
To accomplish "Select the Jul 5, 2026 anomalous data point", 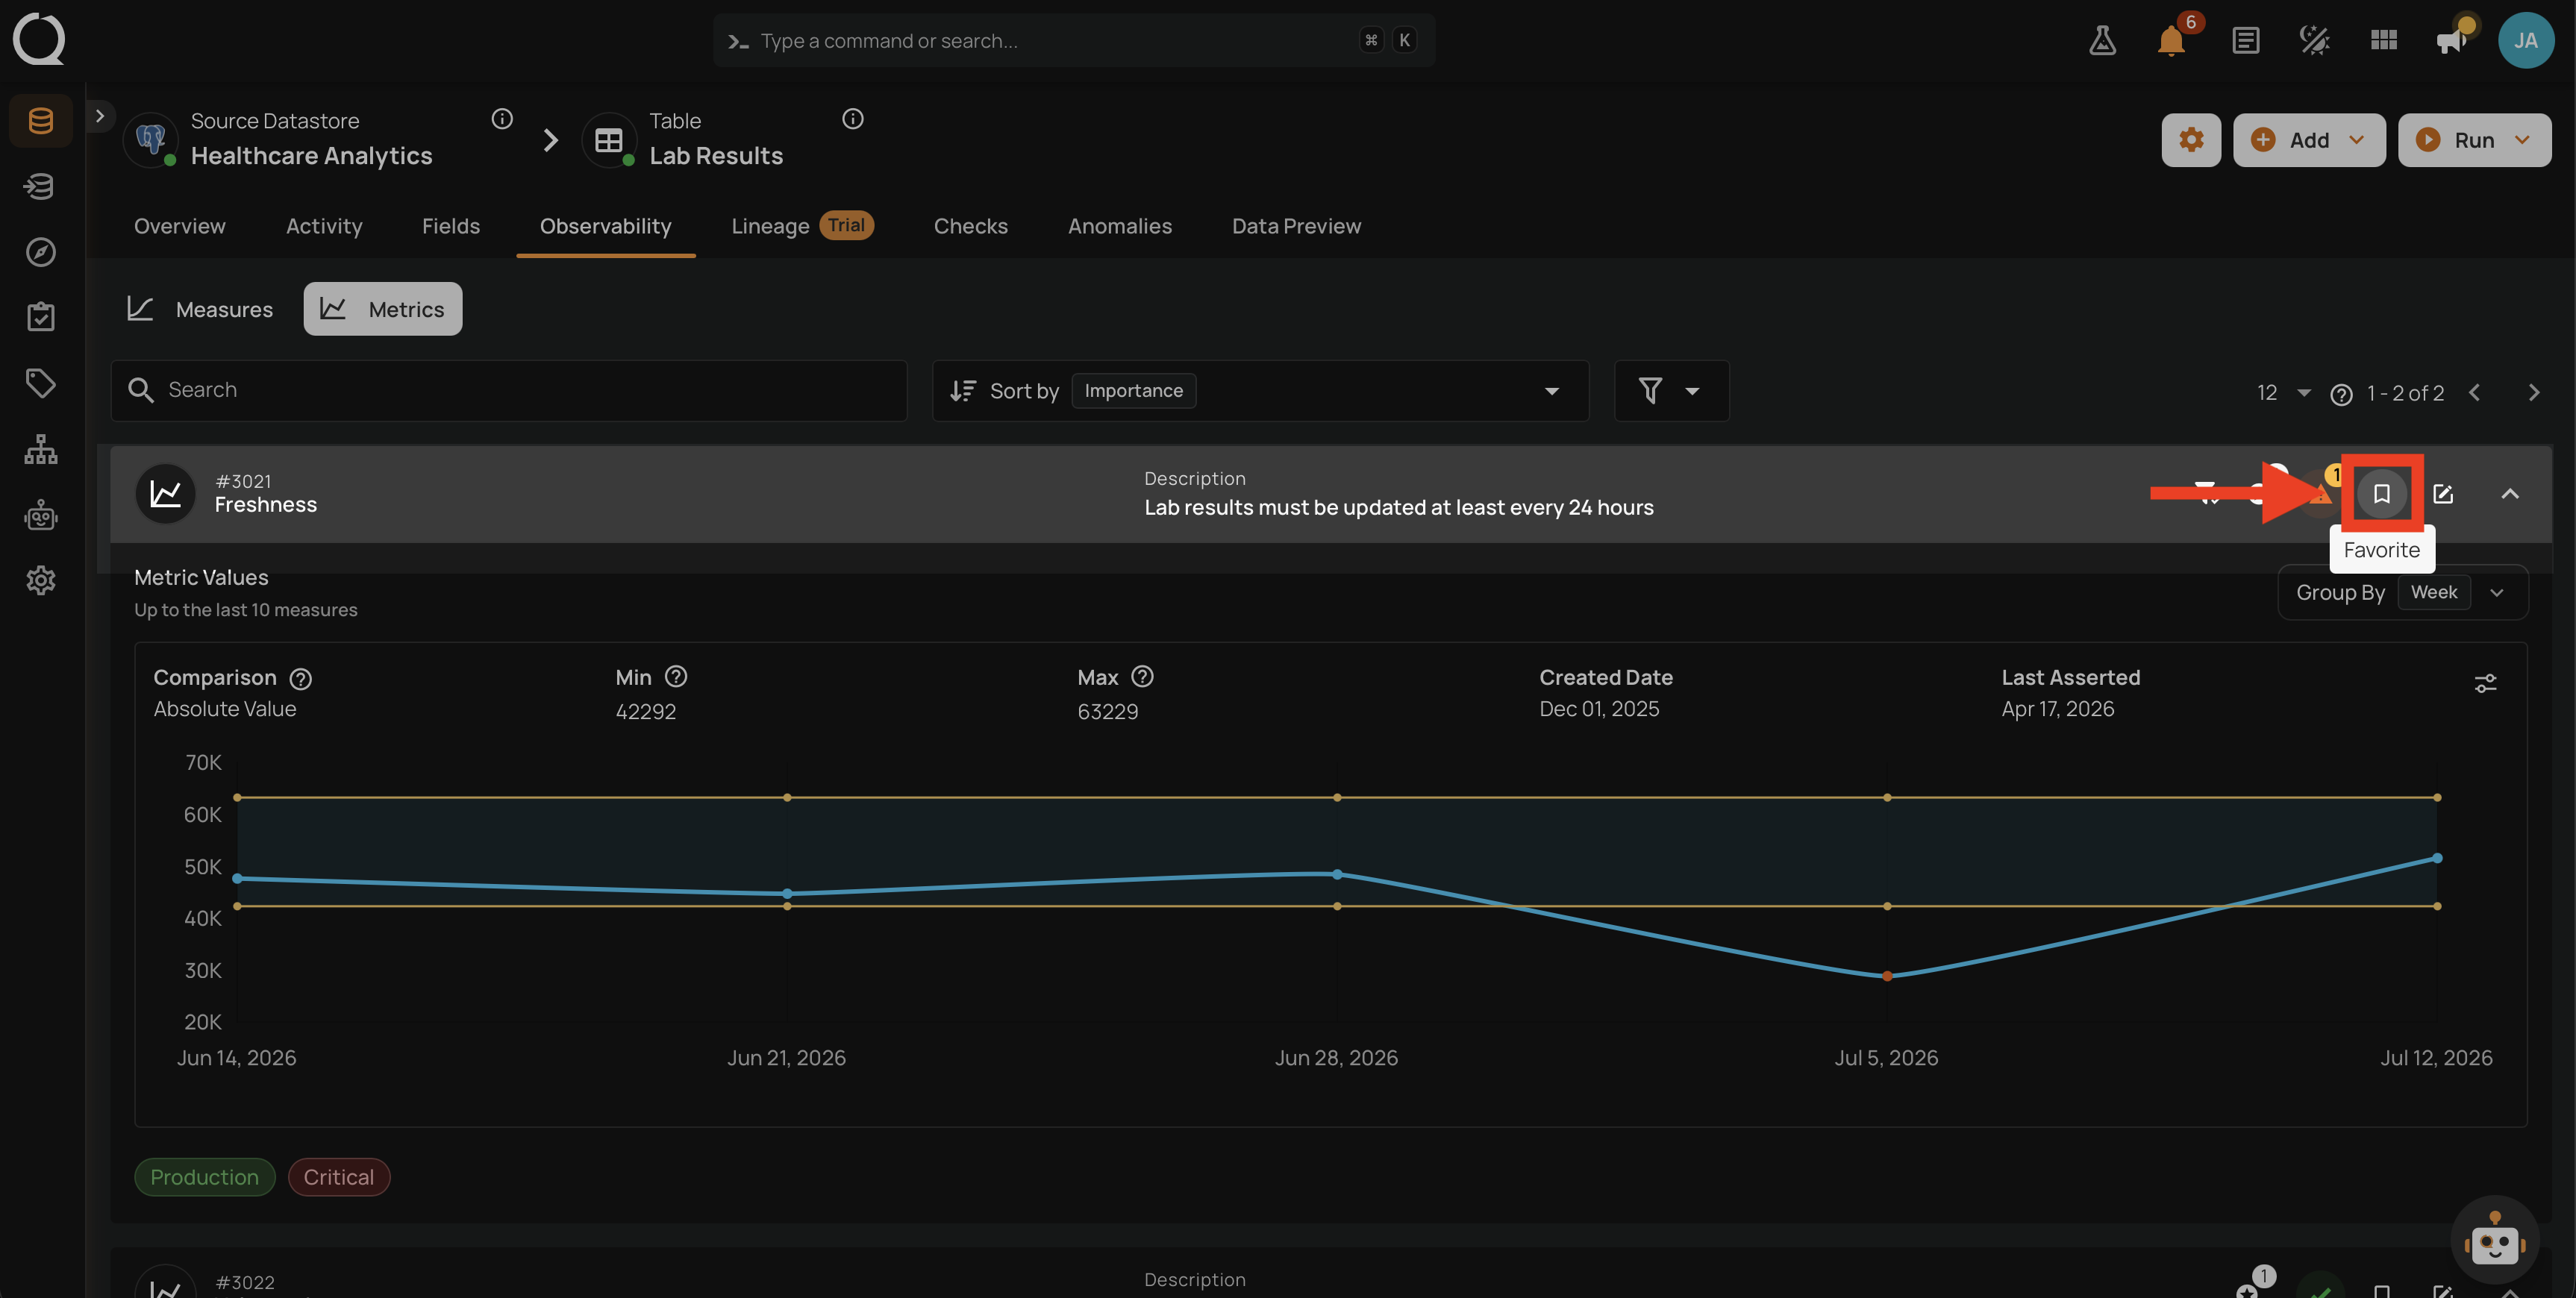I will (x=1887, y=976).
